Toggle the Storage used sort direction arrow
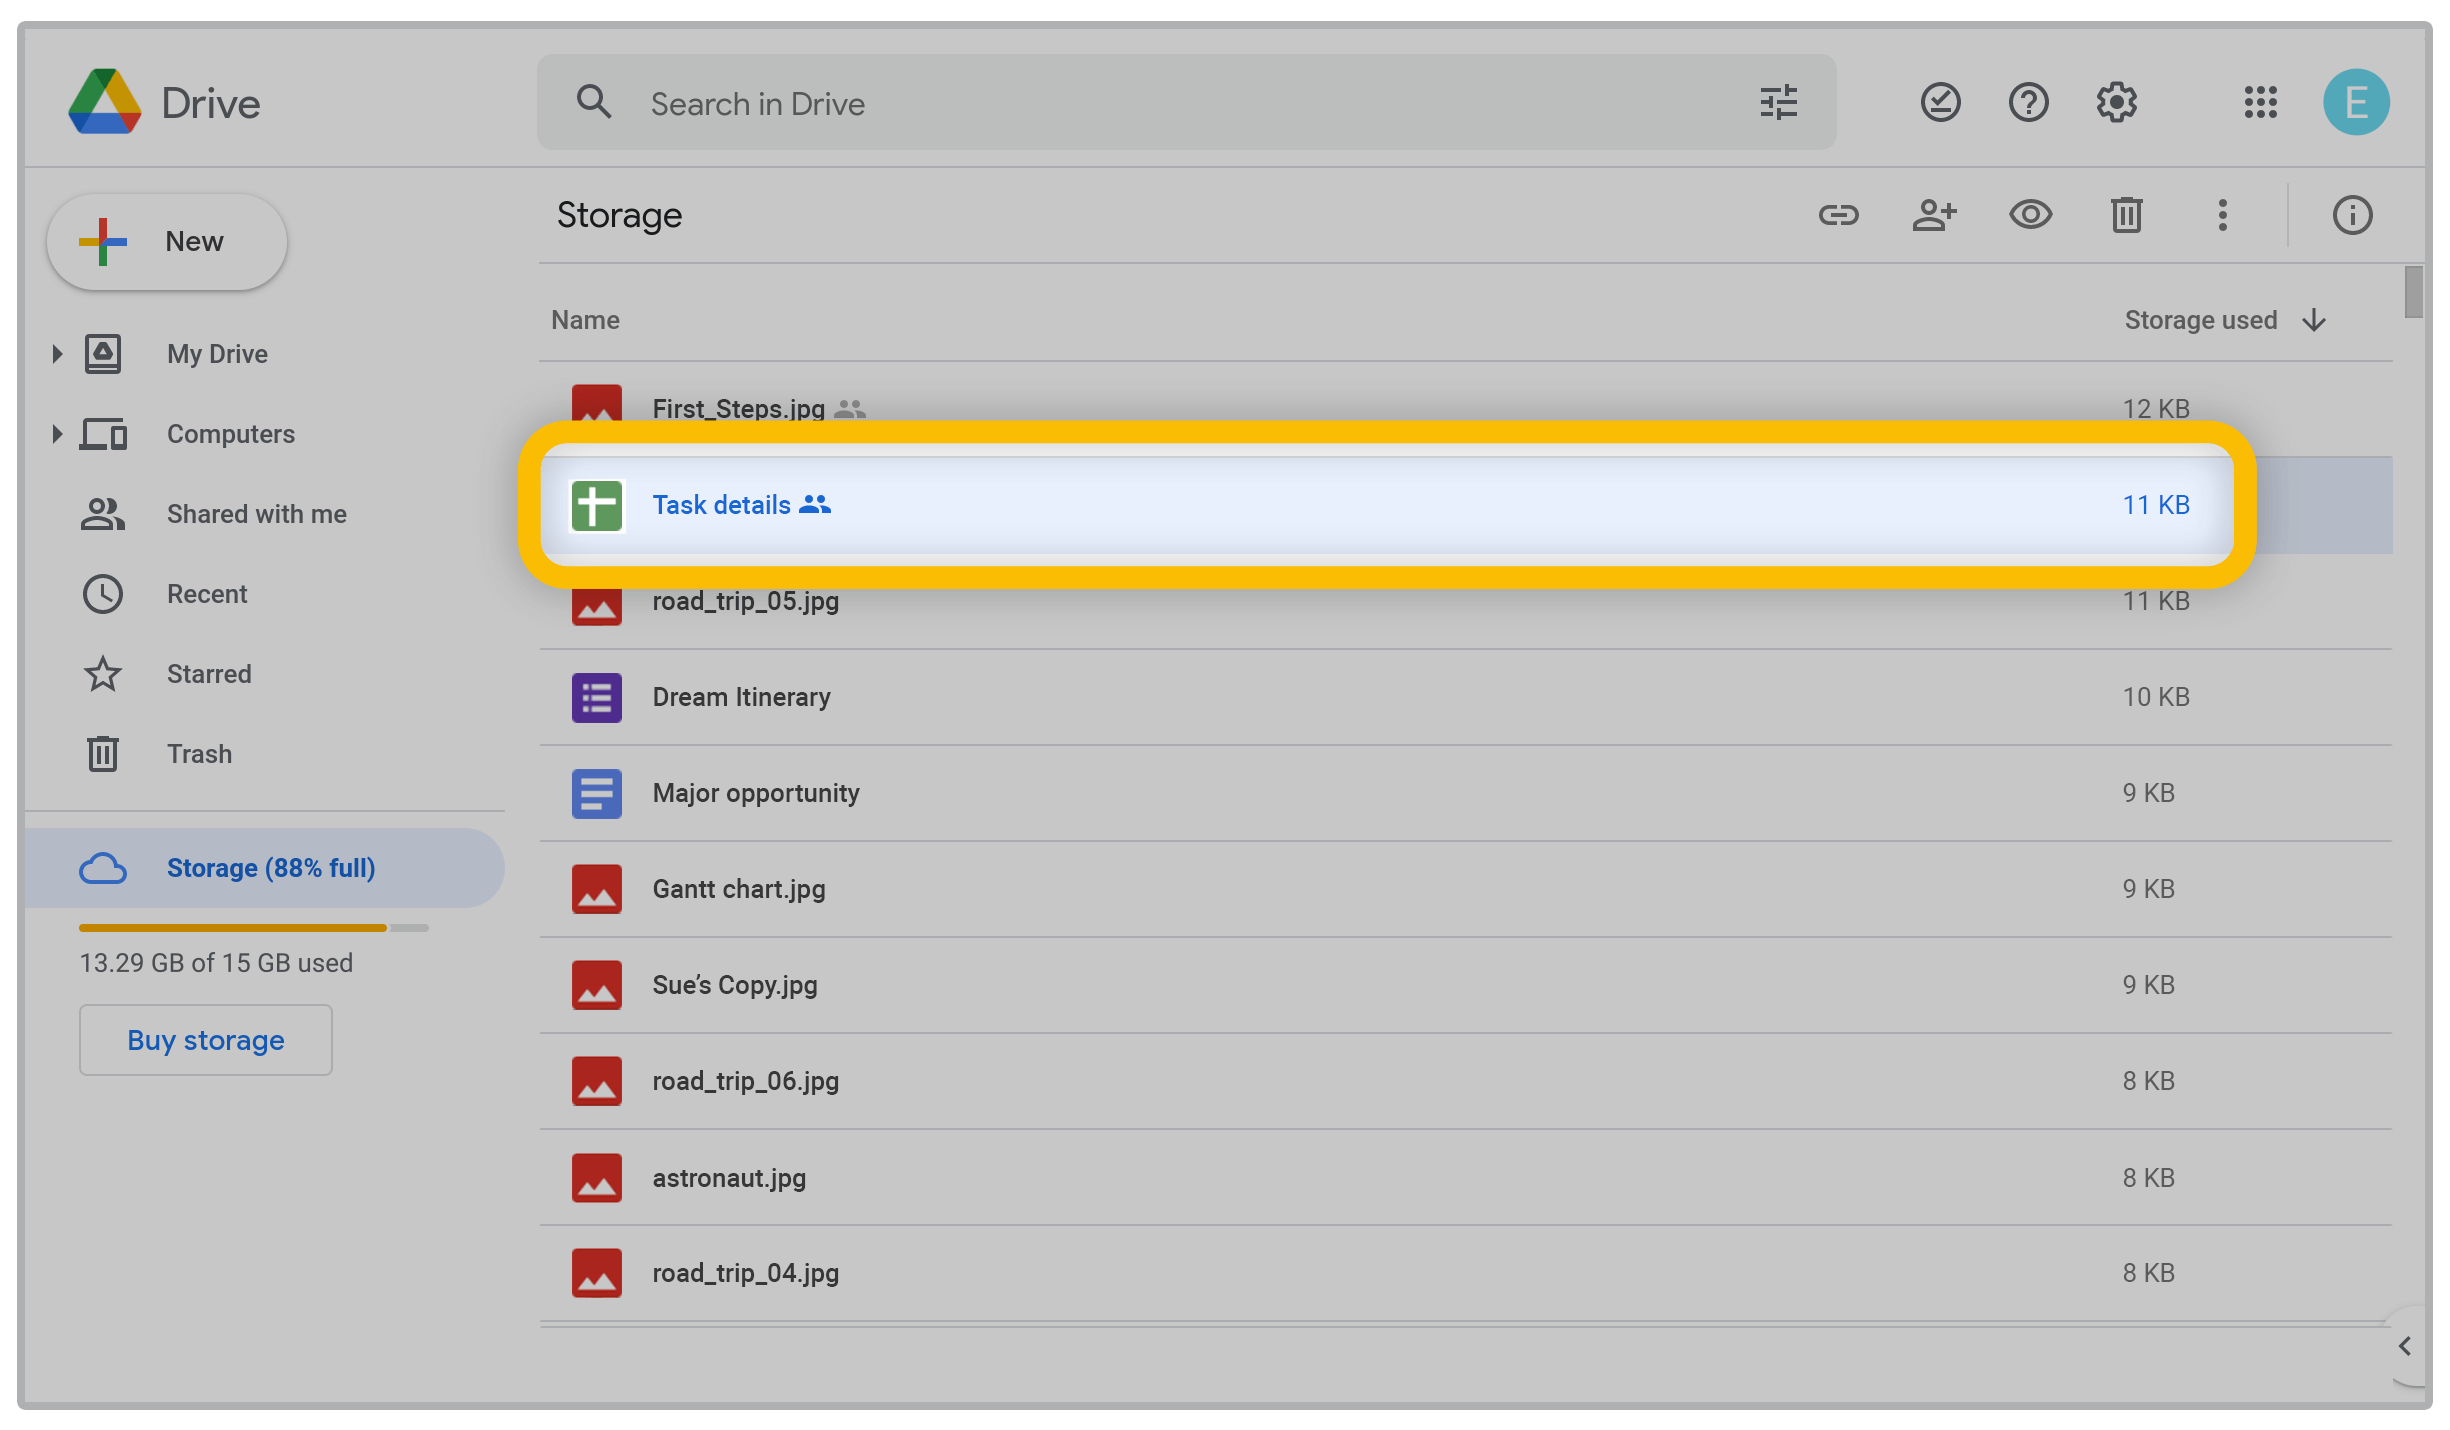2450x1430 pixels. [2314, 320]
